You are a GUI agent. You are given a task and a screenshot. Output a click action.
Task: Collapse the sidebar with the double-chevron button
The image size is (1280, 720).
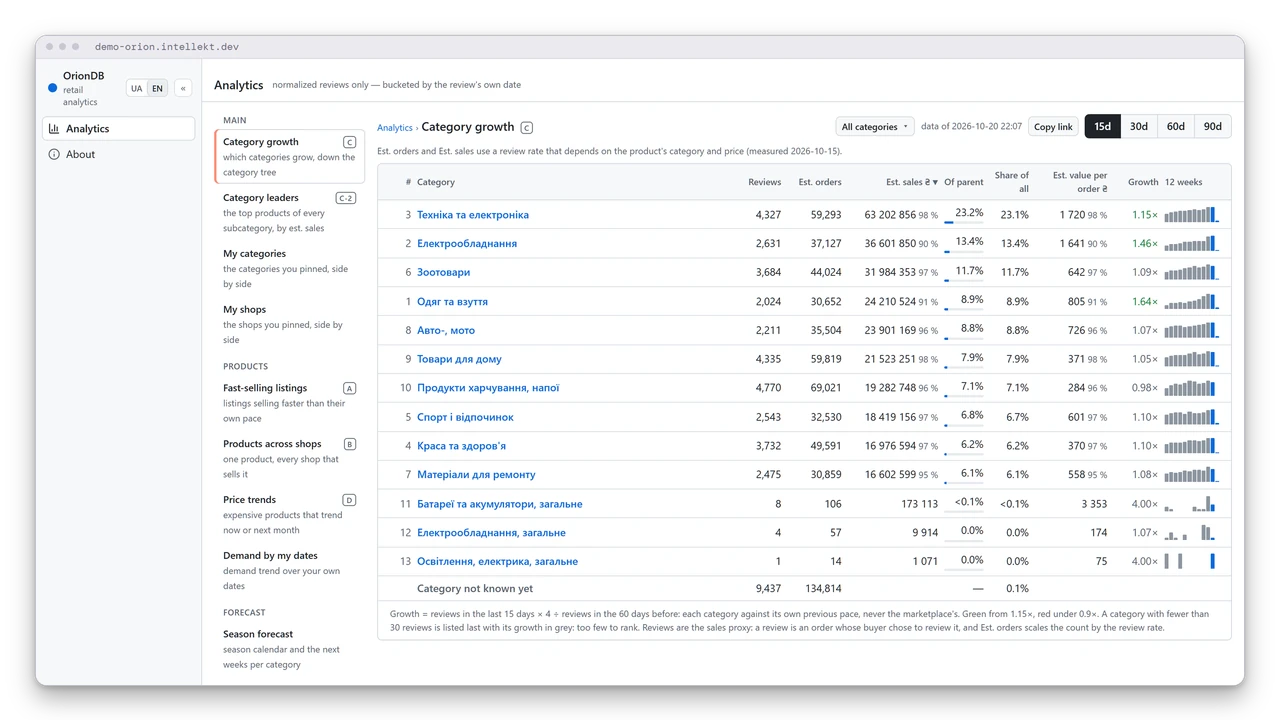[x=183, y=88]
